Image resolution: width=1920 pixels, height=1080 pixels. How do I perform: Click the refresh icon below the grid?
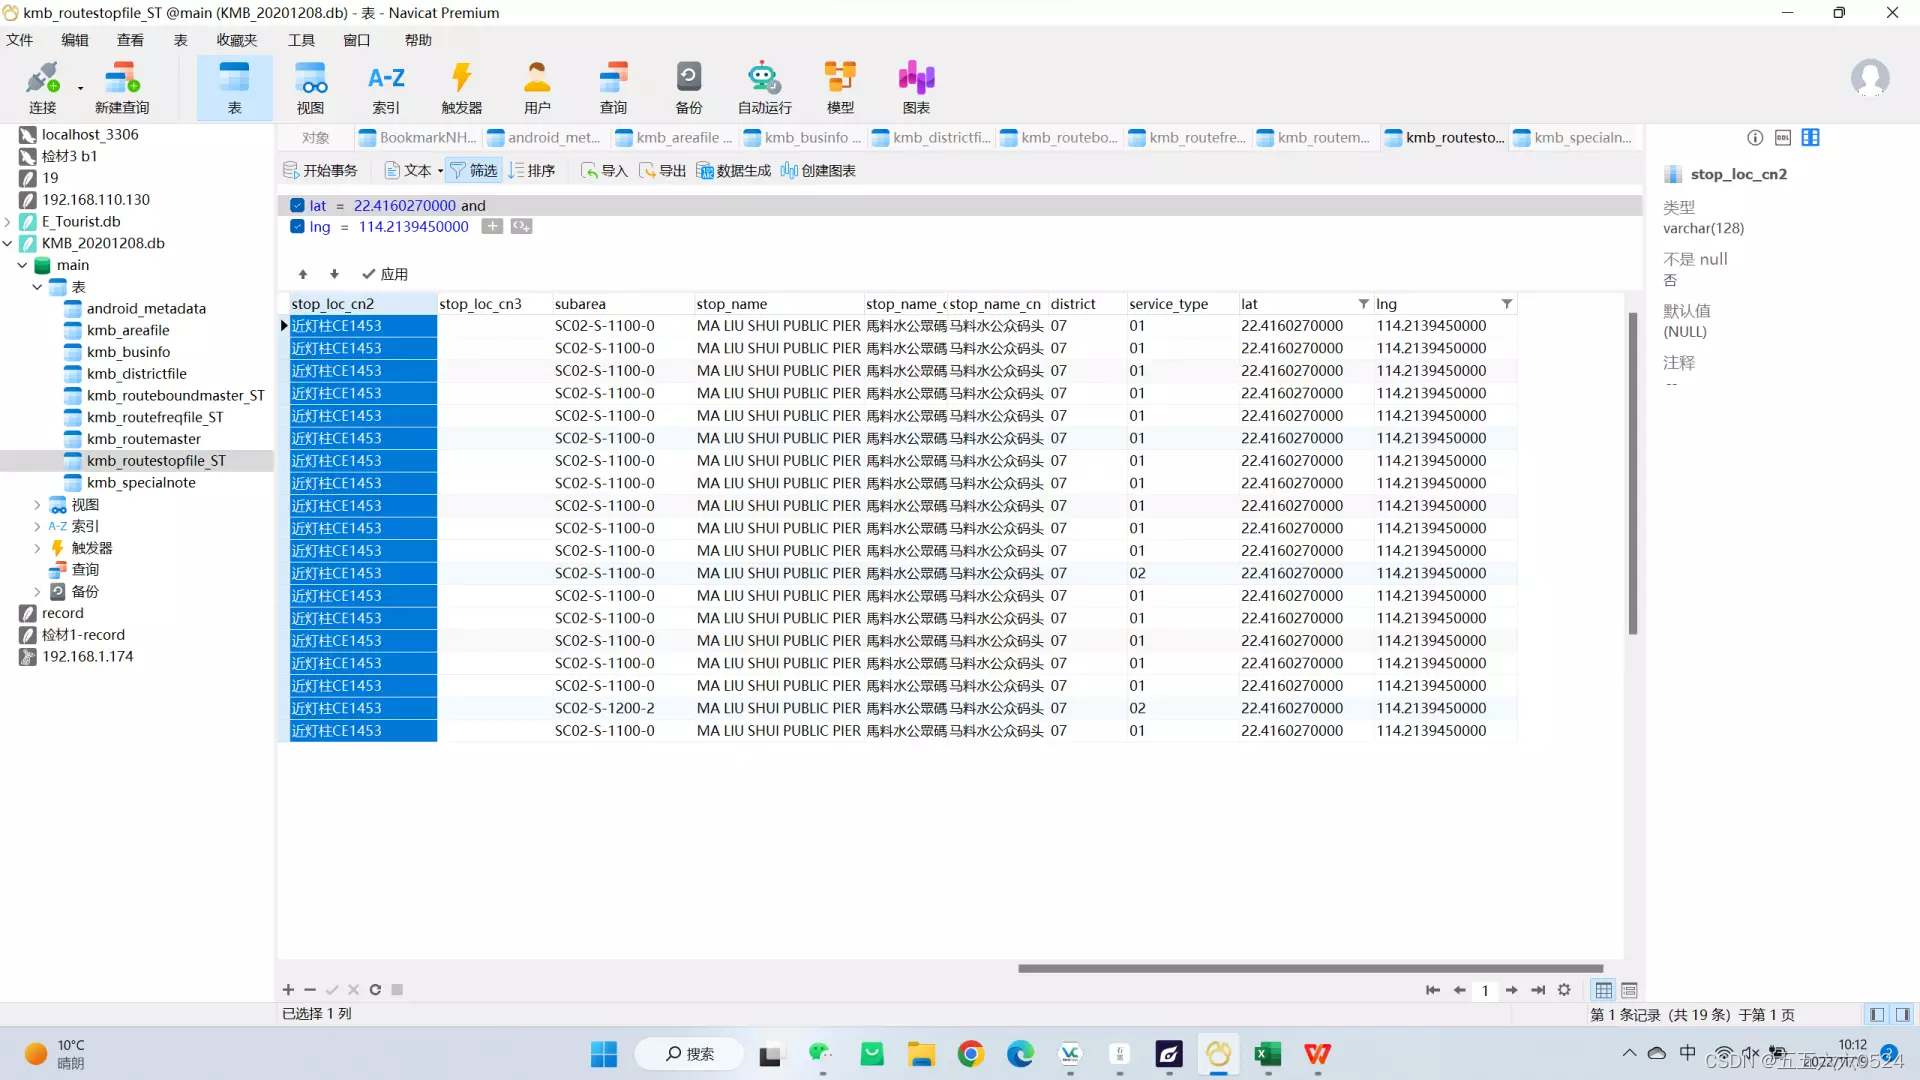pyautogui.click(x=375, y=990)
